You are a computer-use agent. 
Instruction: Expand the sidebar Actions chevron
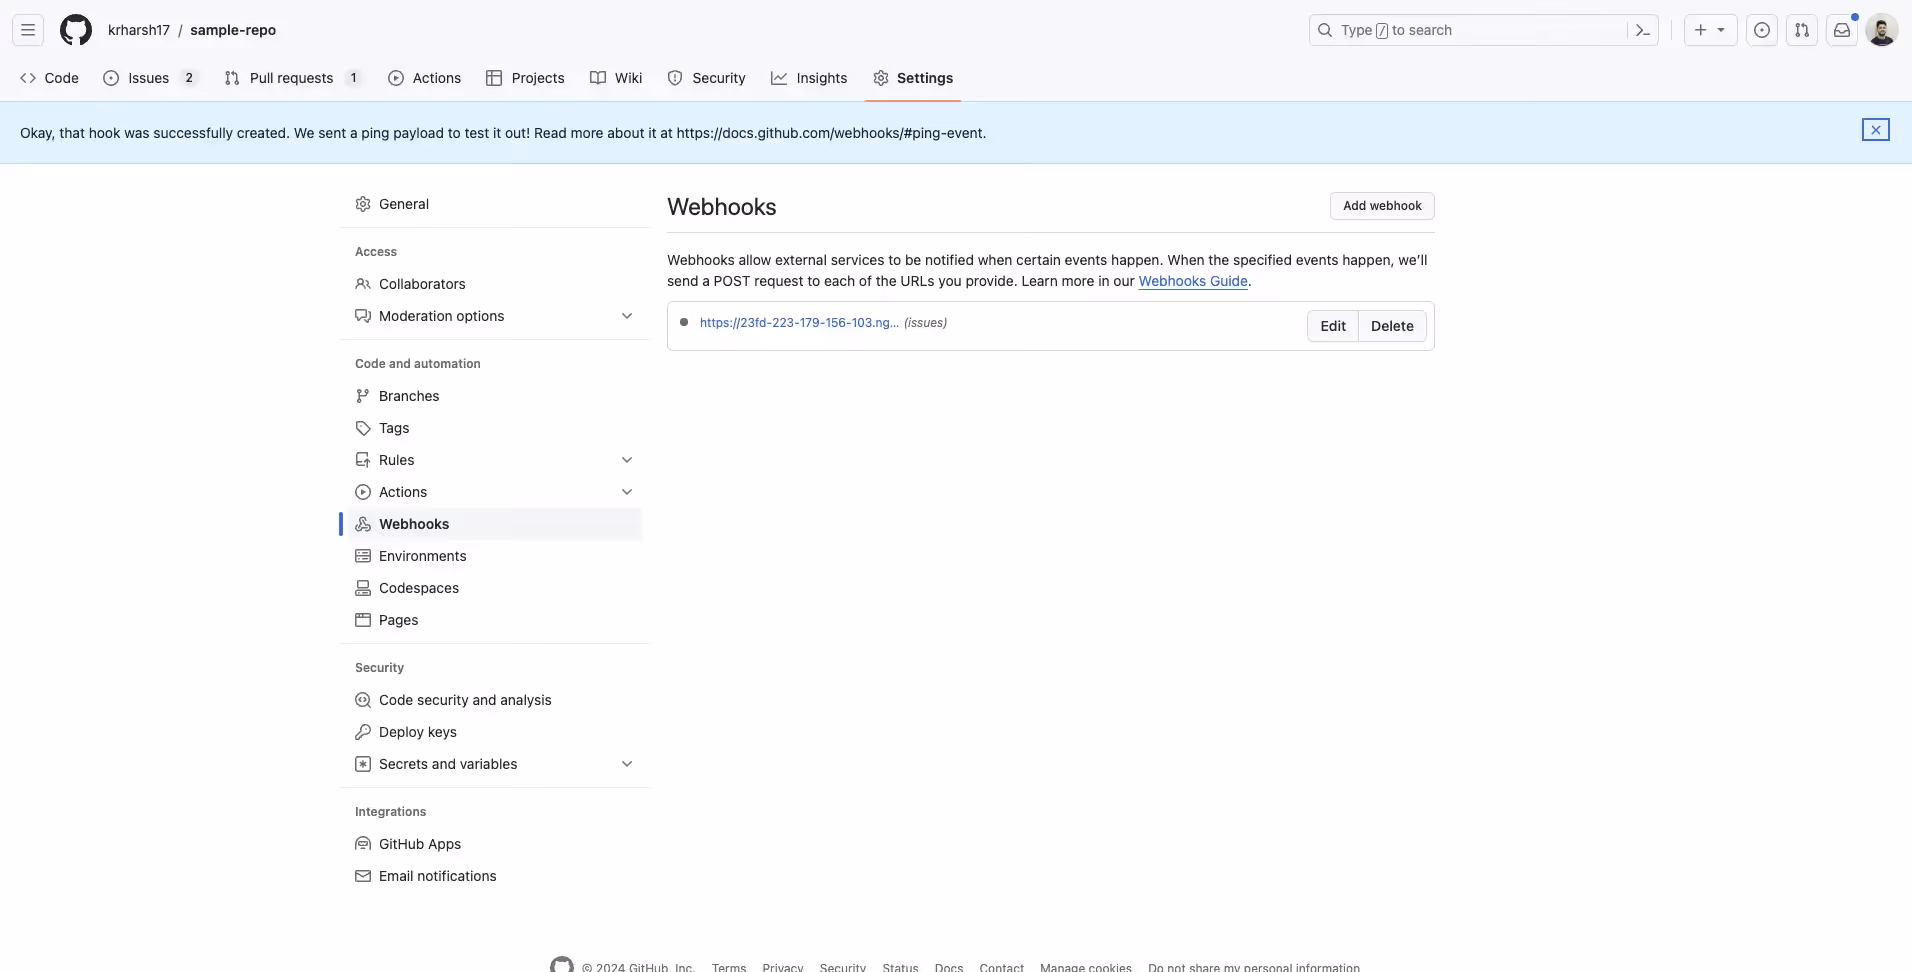pos(627,492)
